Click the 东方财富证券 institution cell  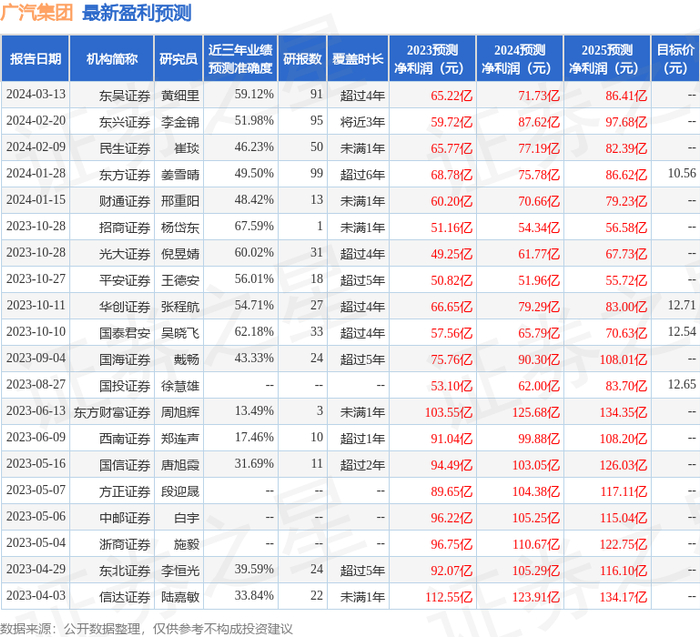click(x=112, y=412)
